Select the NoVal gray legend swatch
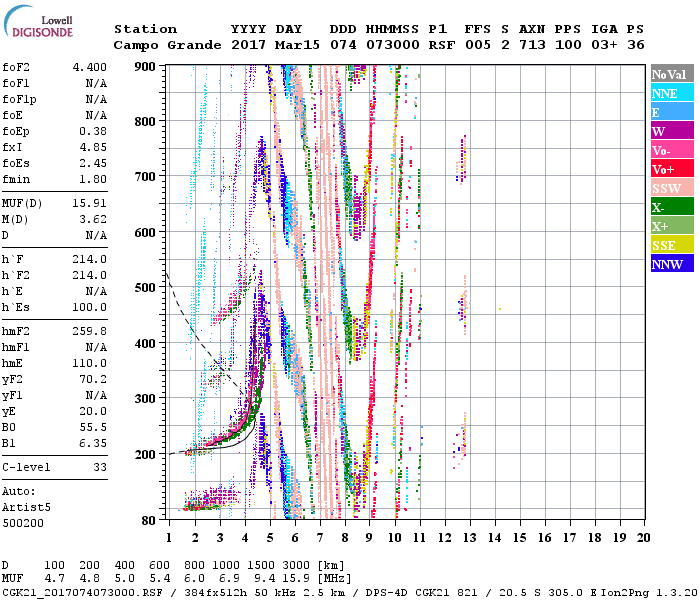The height and width of the screenshot is (600, 700). click(x=671, y=74)
